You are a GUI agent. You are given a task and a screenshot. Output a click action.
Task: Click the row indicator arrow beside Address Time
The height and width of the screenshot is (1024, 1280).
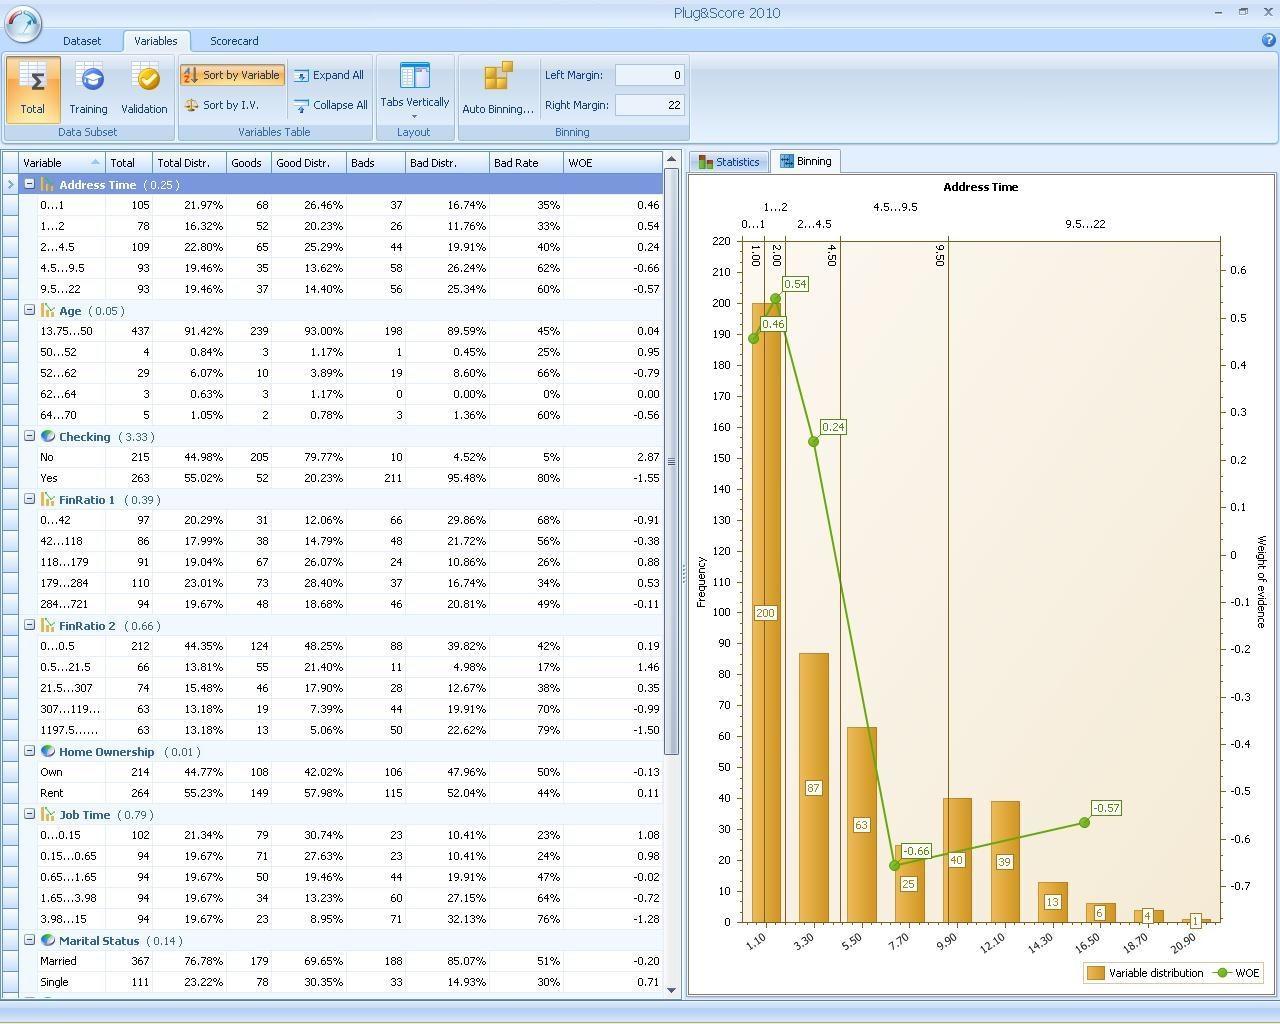pos(10,184)
